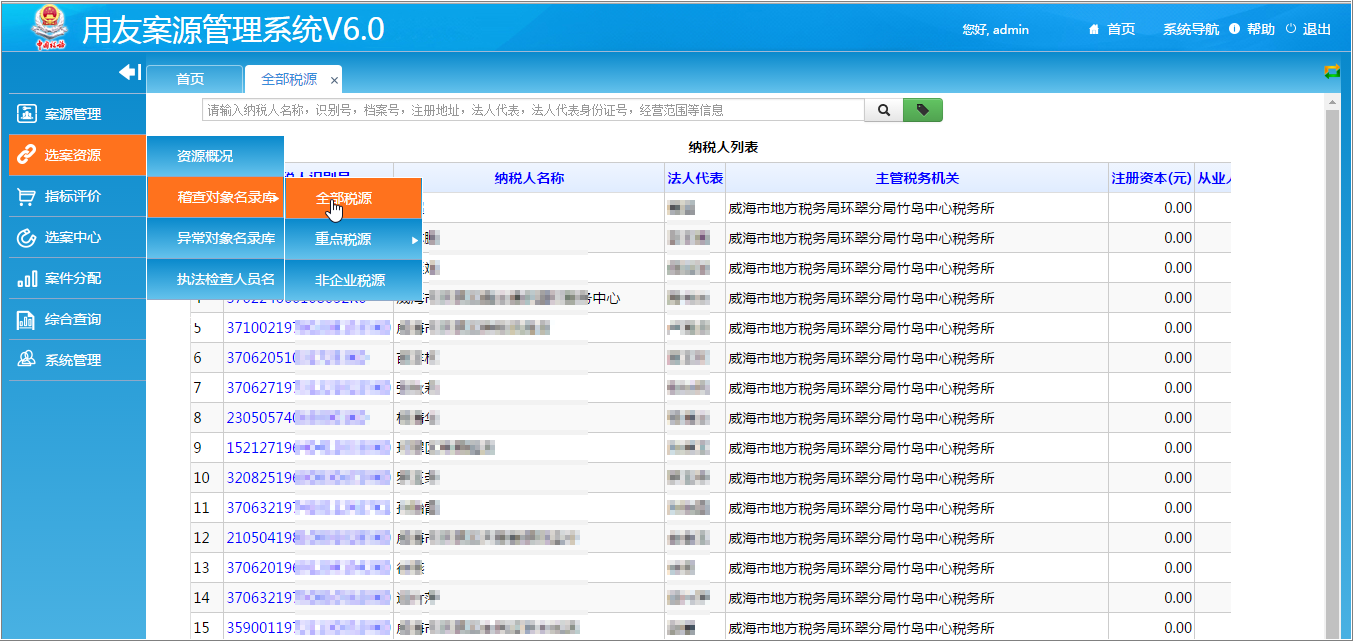This screenshot has height=641, width=1353.
Task: Open taxpayer ID link in row 12
Action: click(308, 538)
